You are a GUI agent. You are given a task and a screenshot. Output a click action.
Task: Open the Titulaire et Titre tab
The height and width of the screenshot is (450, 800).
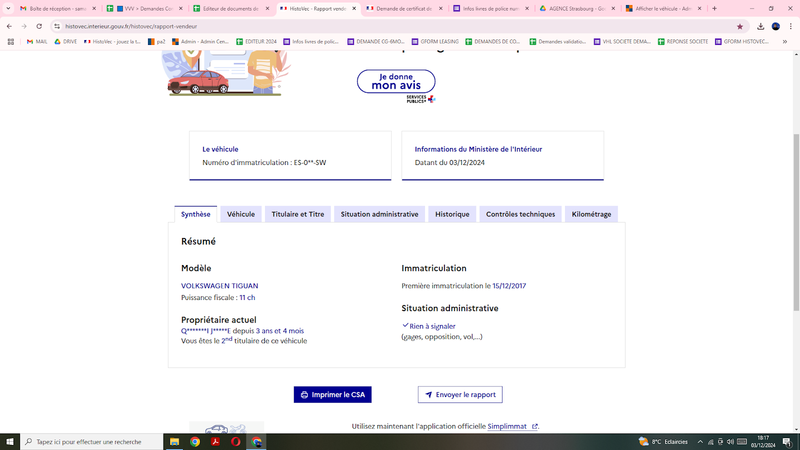[x=297, y=214]
